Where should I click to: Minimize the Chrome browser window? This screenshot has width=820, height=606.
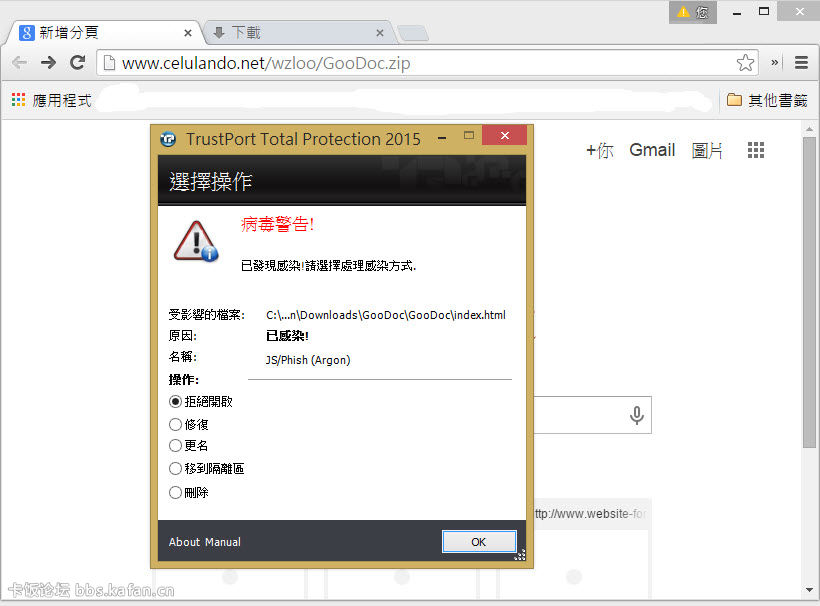[737, 13]
